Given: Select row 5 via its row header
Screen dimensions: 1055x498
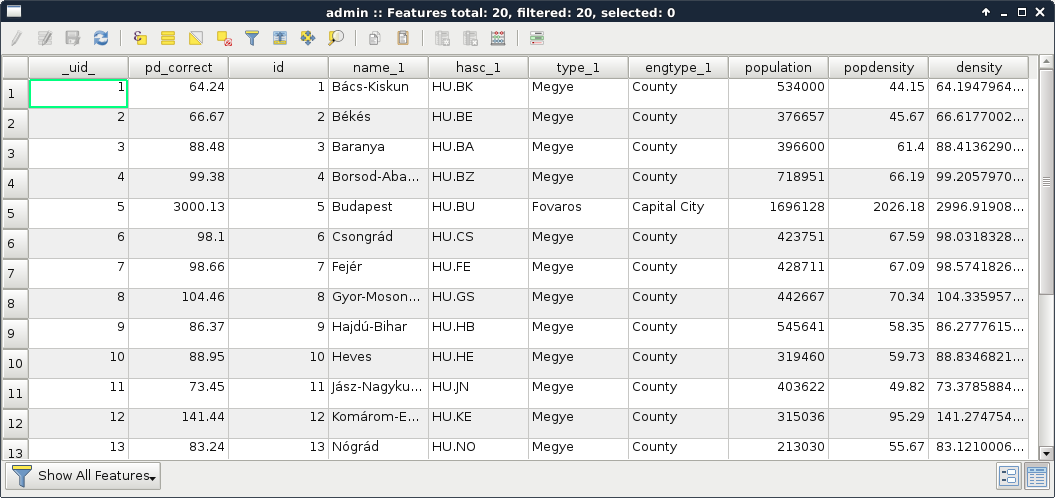Looking at the screenshot, I should [15, 213].
